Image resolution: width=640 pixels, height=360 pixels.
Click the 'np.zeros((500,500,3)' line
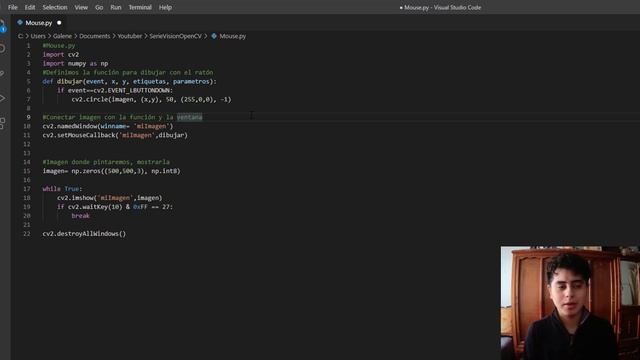tap(111, 171)
